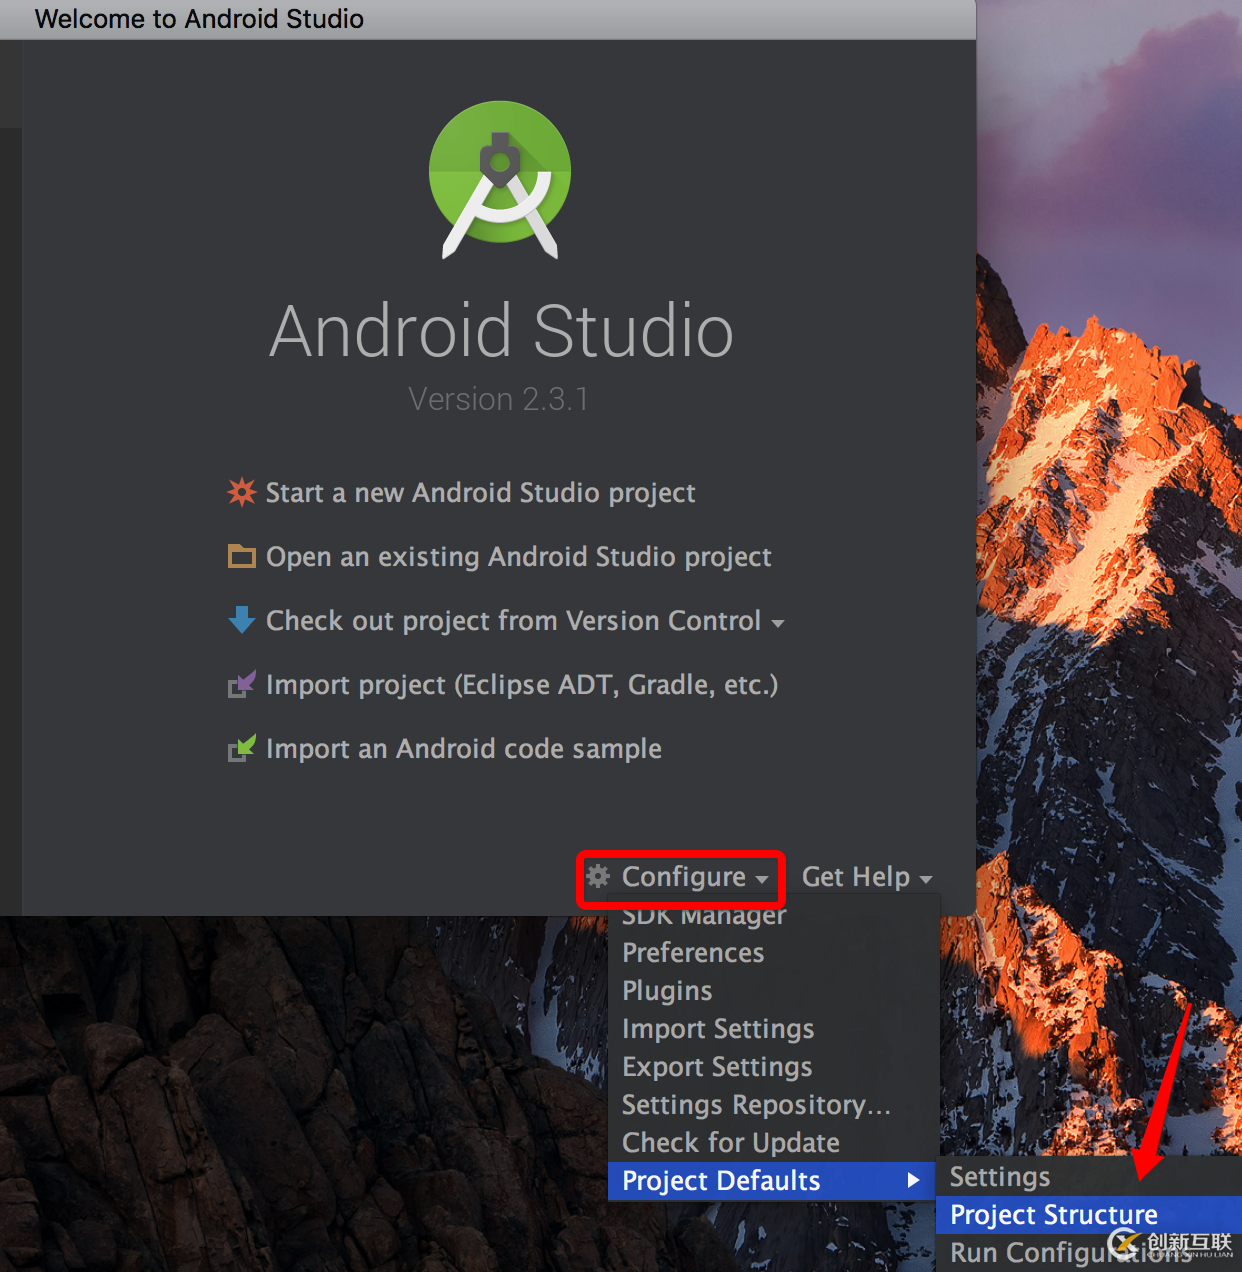Select Import Settings menu entry
The width and height of the screenshot is (1242, 1272).
774,1029
